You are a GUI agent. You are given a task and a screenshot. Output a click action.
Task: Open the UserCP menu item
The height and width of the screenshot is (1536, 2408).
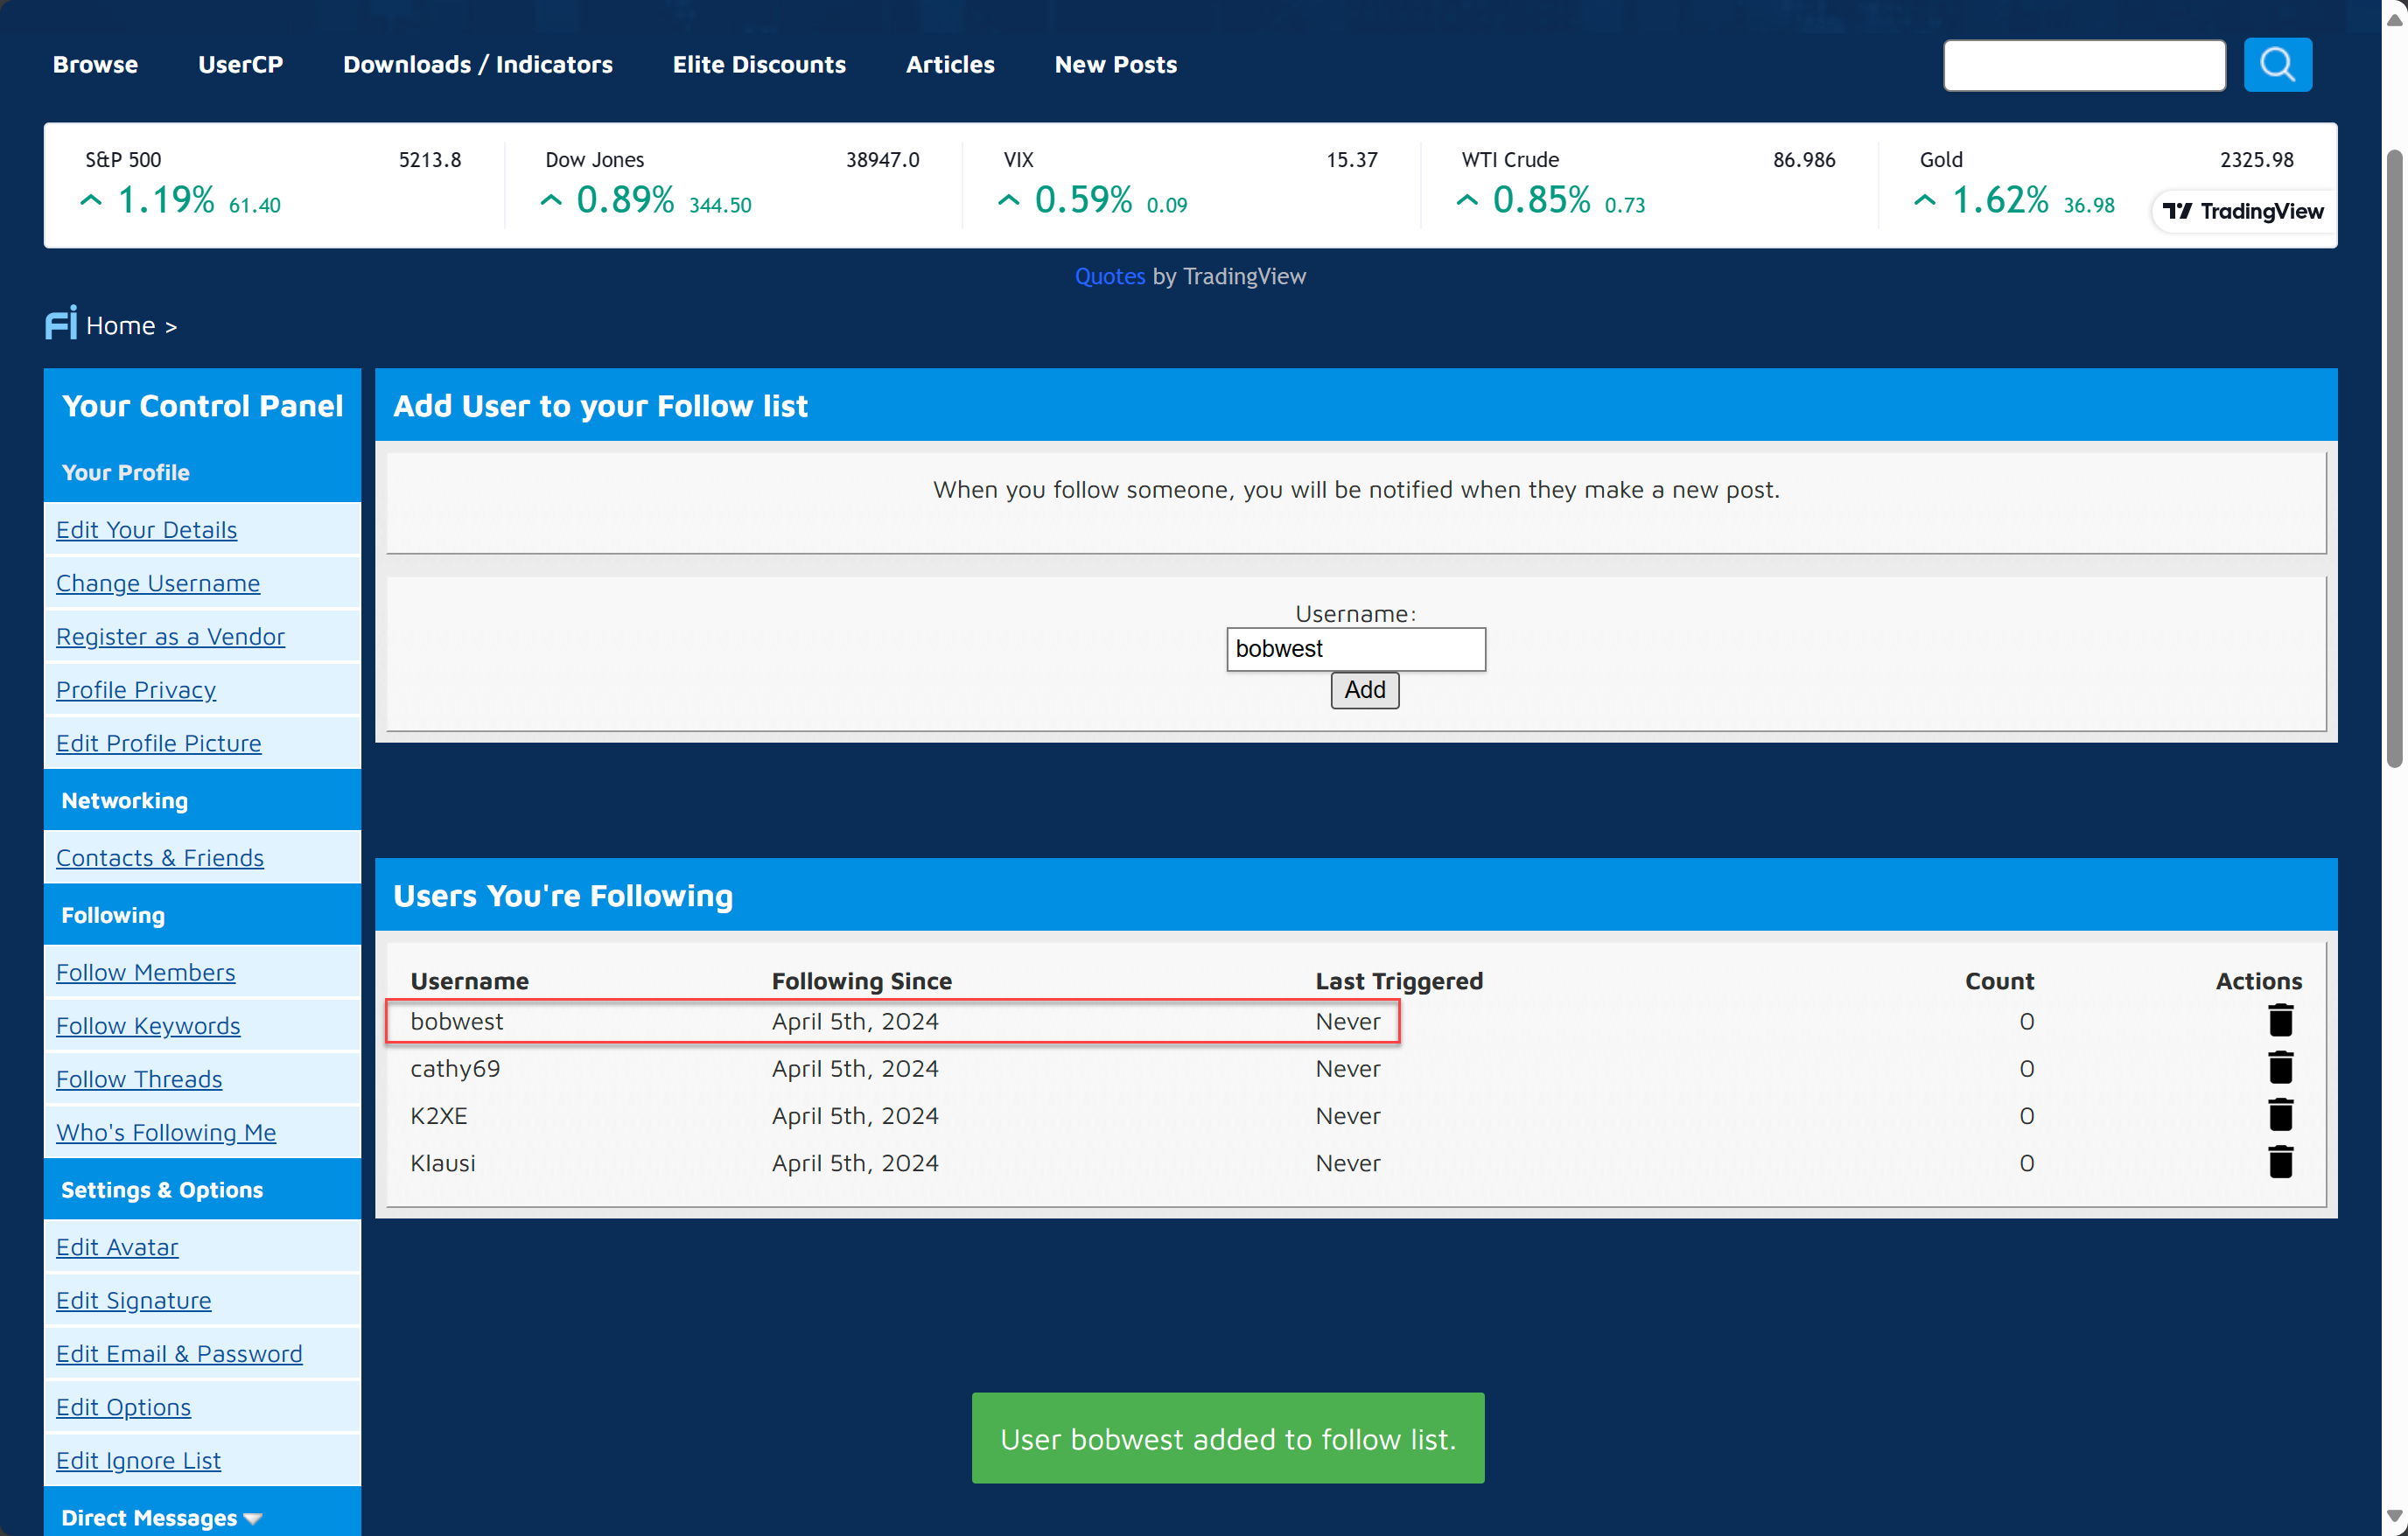(240, 64)
